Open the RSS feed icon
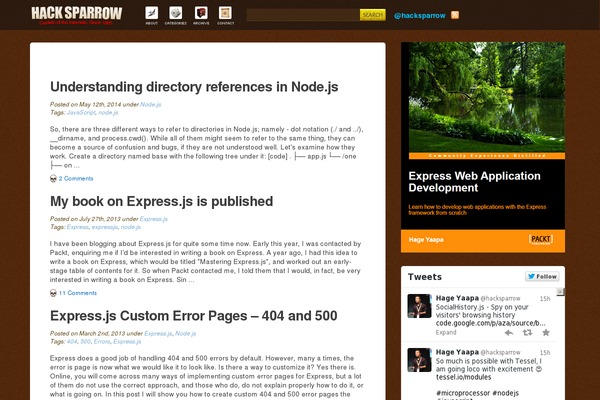 pos(455,15)
